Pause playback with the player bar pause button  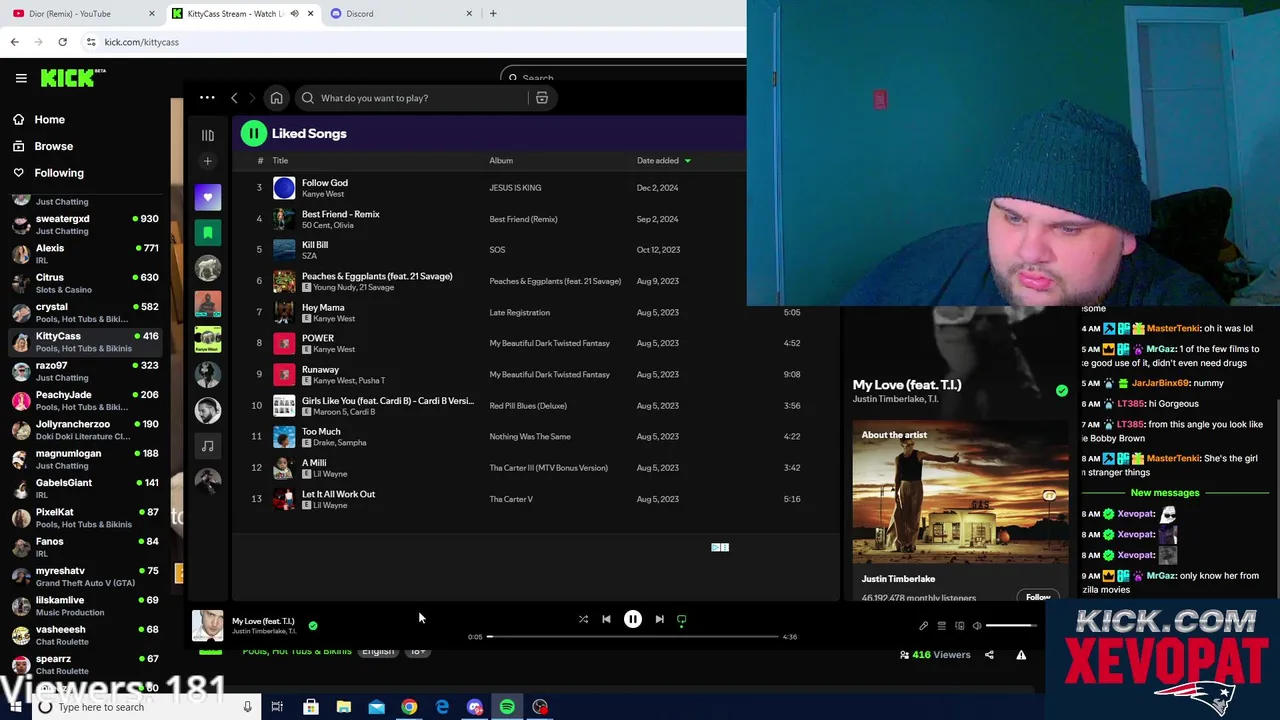click(x=633, y=619)
